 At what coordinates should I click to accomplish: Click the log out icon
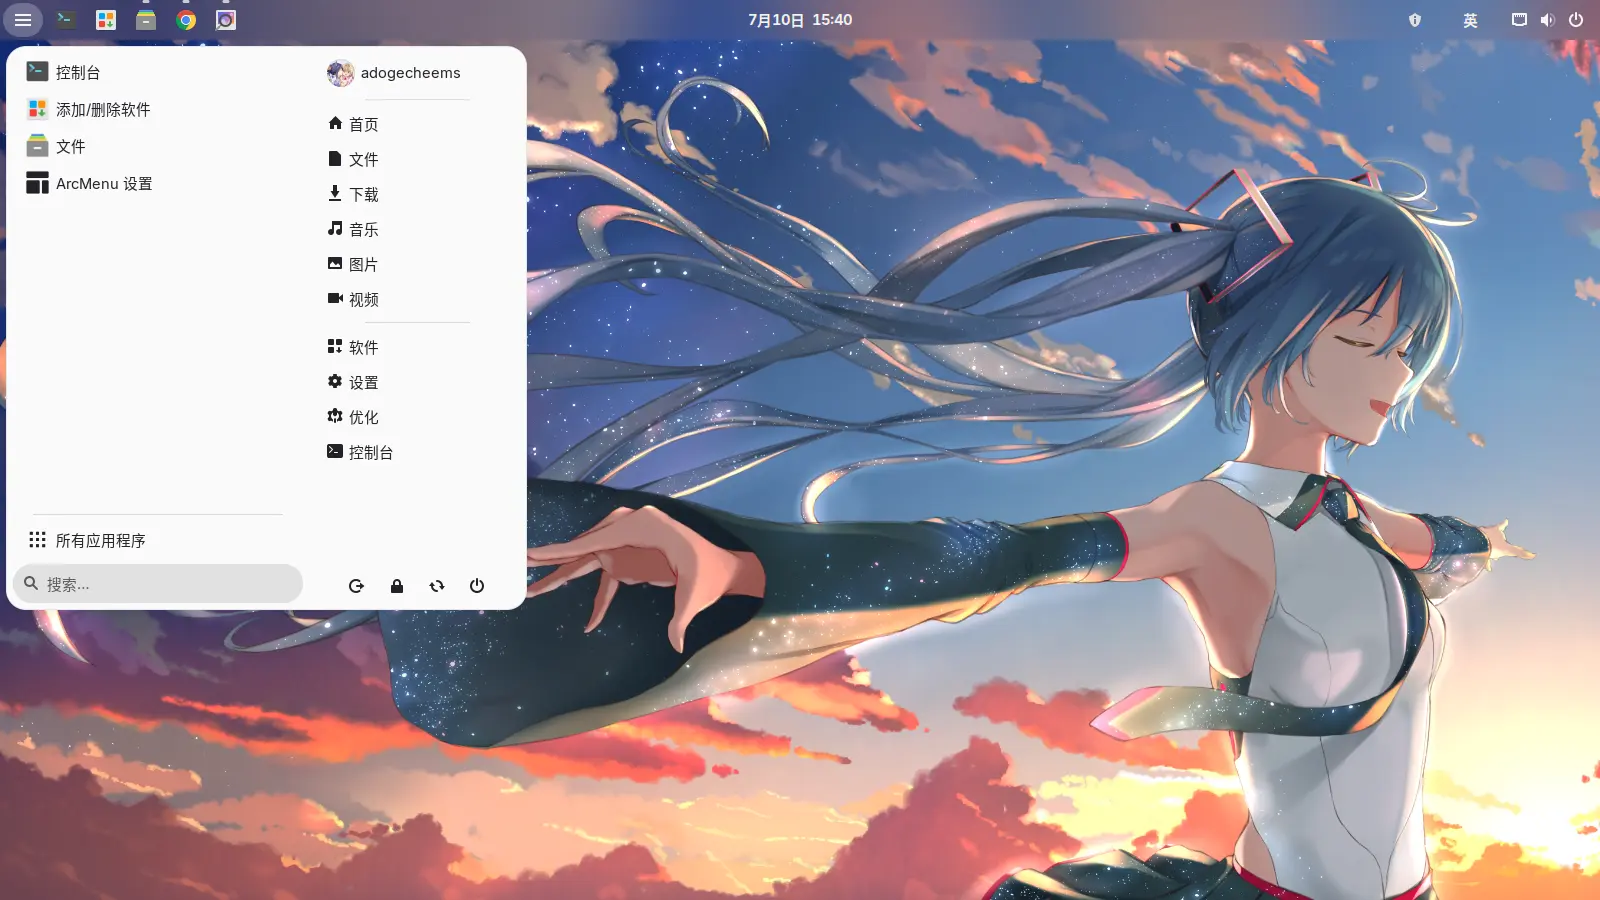pyautogui.click(x=356, y=586)
